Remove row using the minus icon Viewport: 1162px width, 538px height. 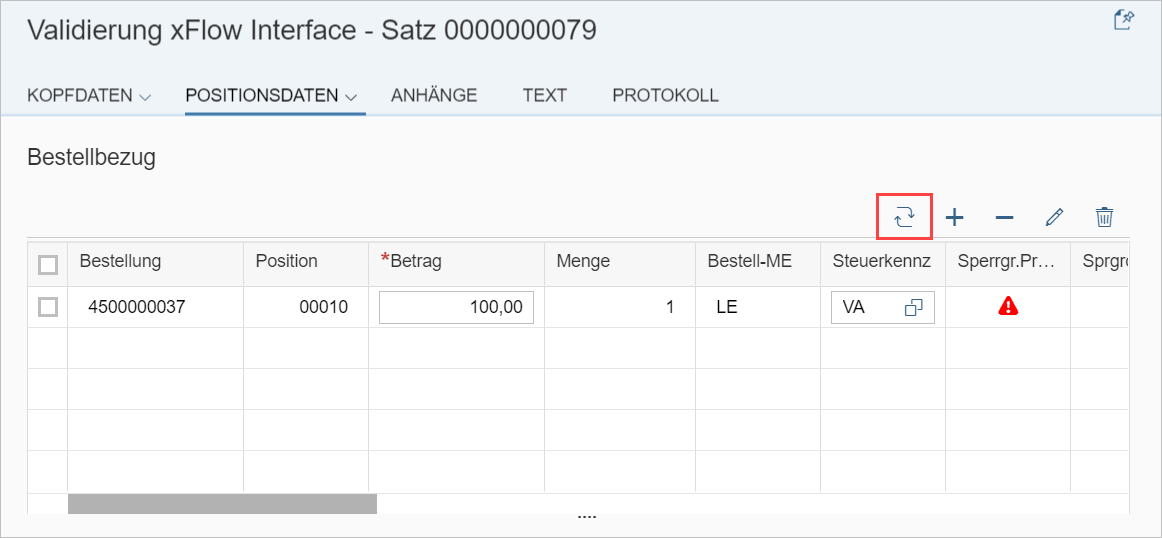click(1004, 217)
